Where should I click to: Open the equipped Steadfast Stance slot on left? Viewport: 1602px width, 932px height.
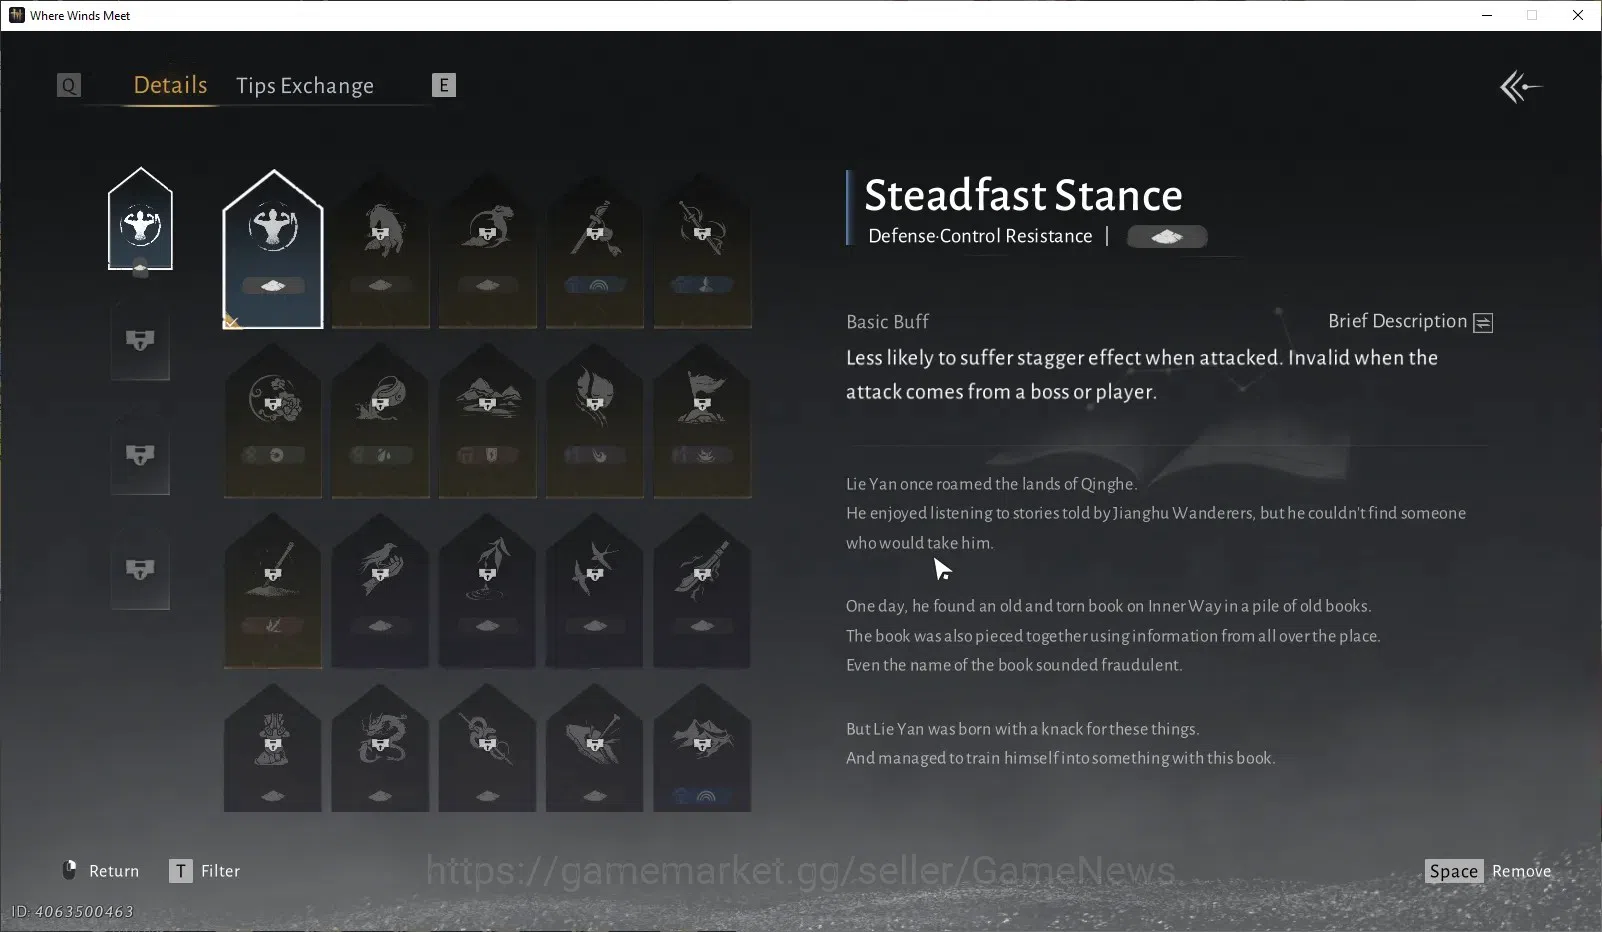click(x=140, y=220)
